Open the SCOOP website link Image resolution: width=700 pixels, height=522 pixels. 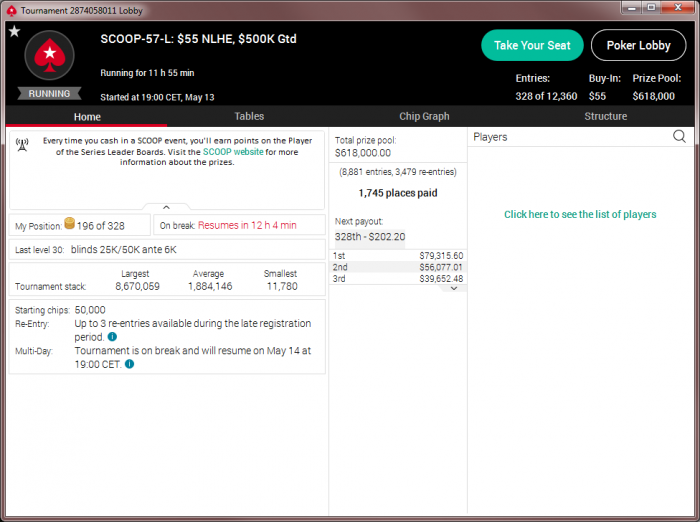(233, 152)
